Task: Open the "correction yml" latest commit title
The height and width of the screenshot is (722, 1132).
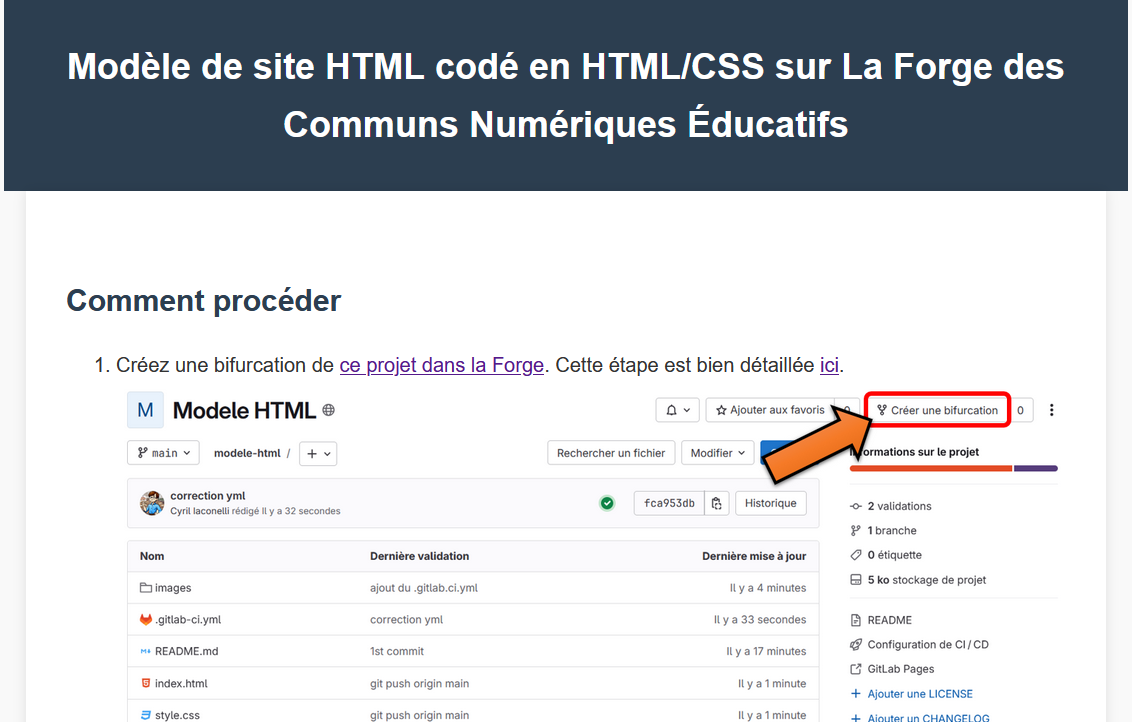Action: click(208, 496)
